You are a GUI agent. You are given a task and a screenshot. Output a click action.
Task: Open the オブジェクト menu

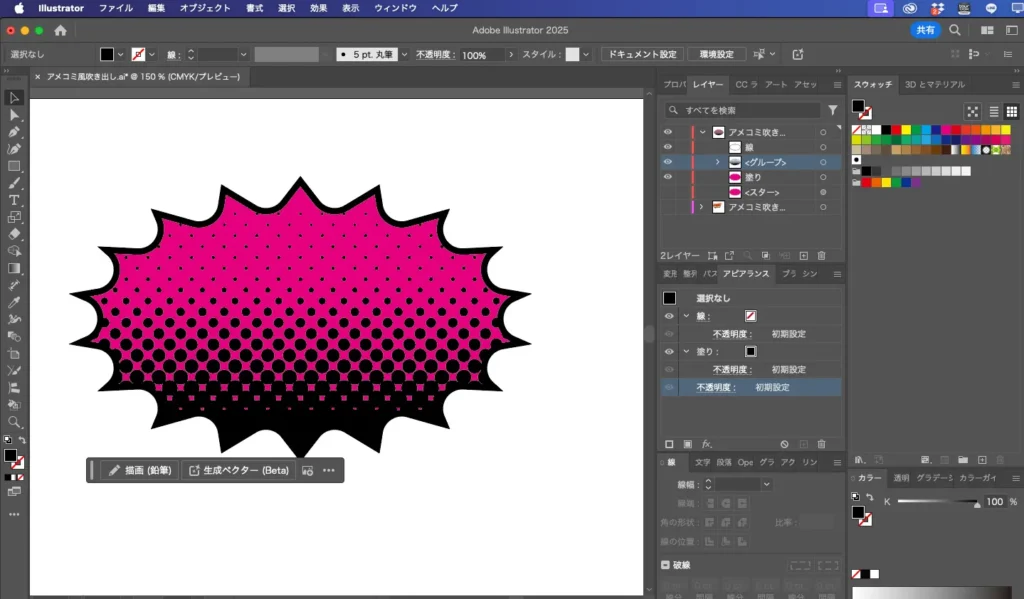[204, 8]
